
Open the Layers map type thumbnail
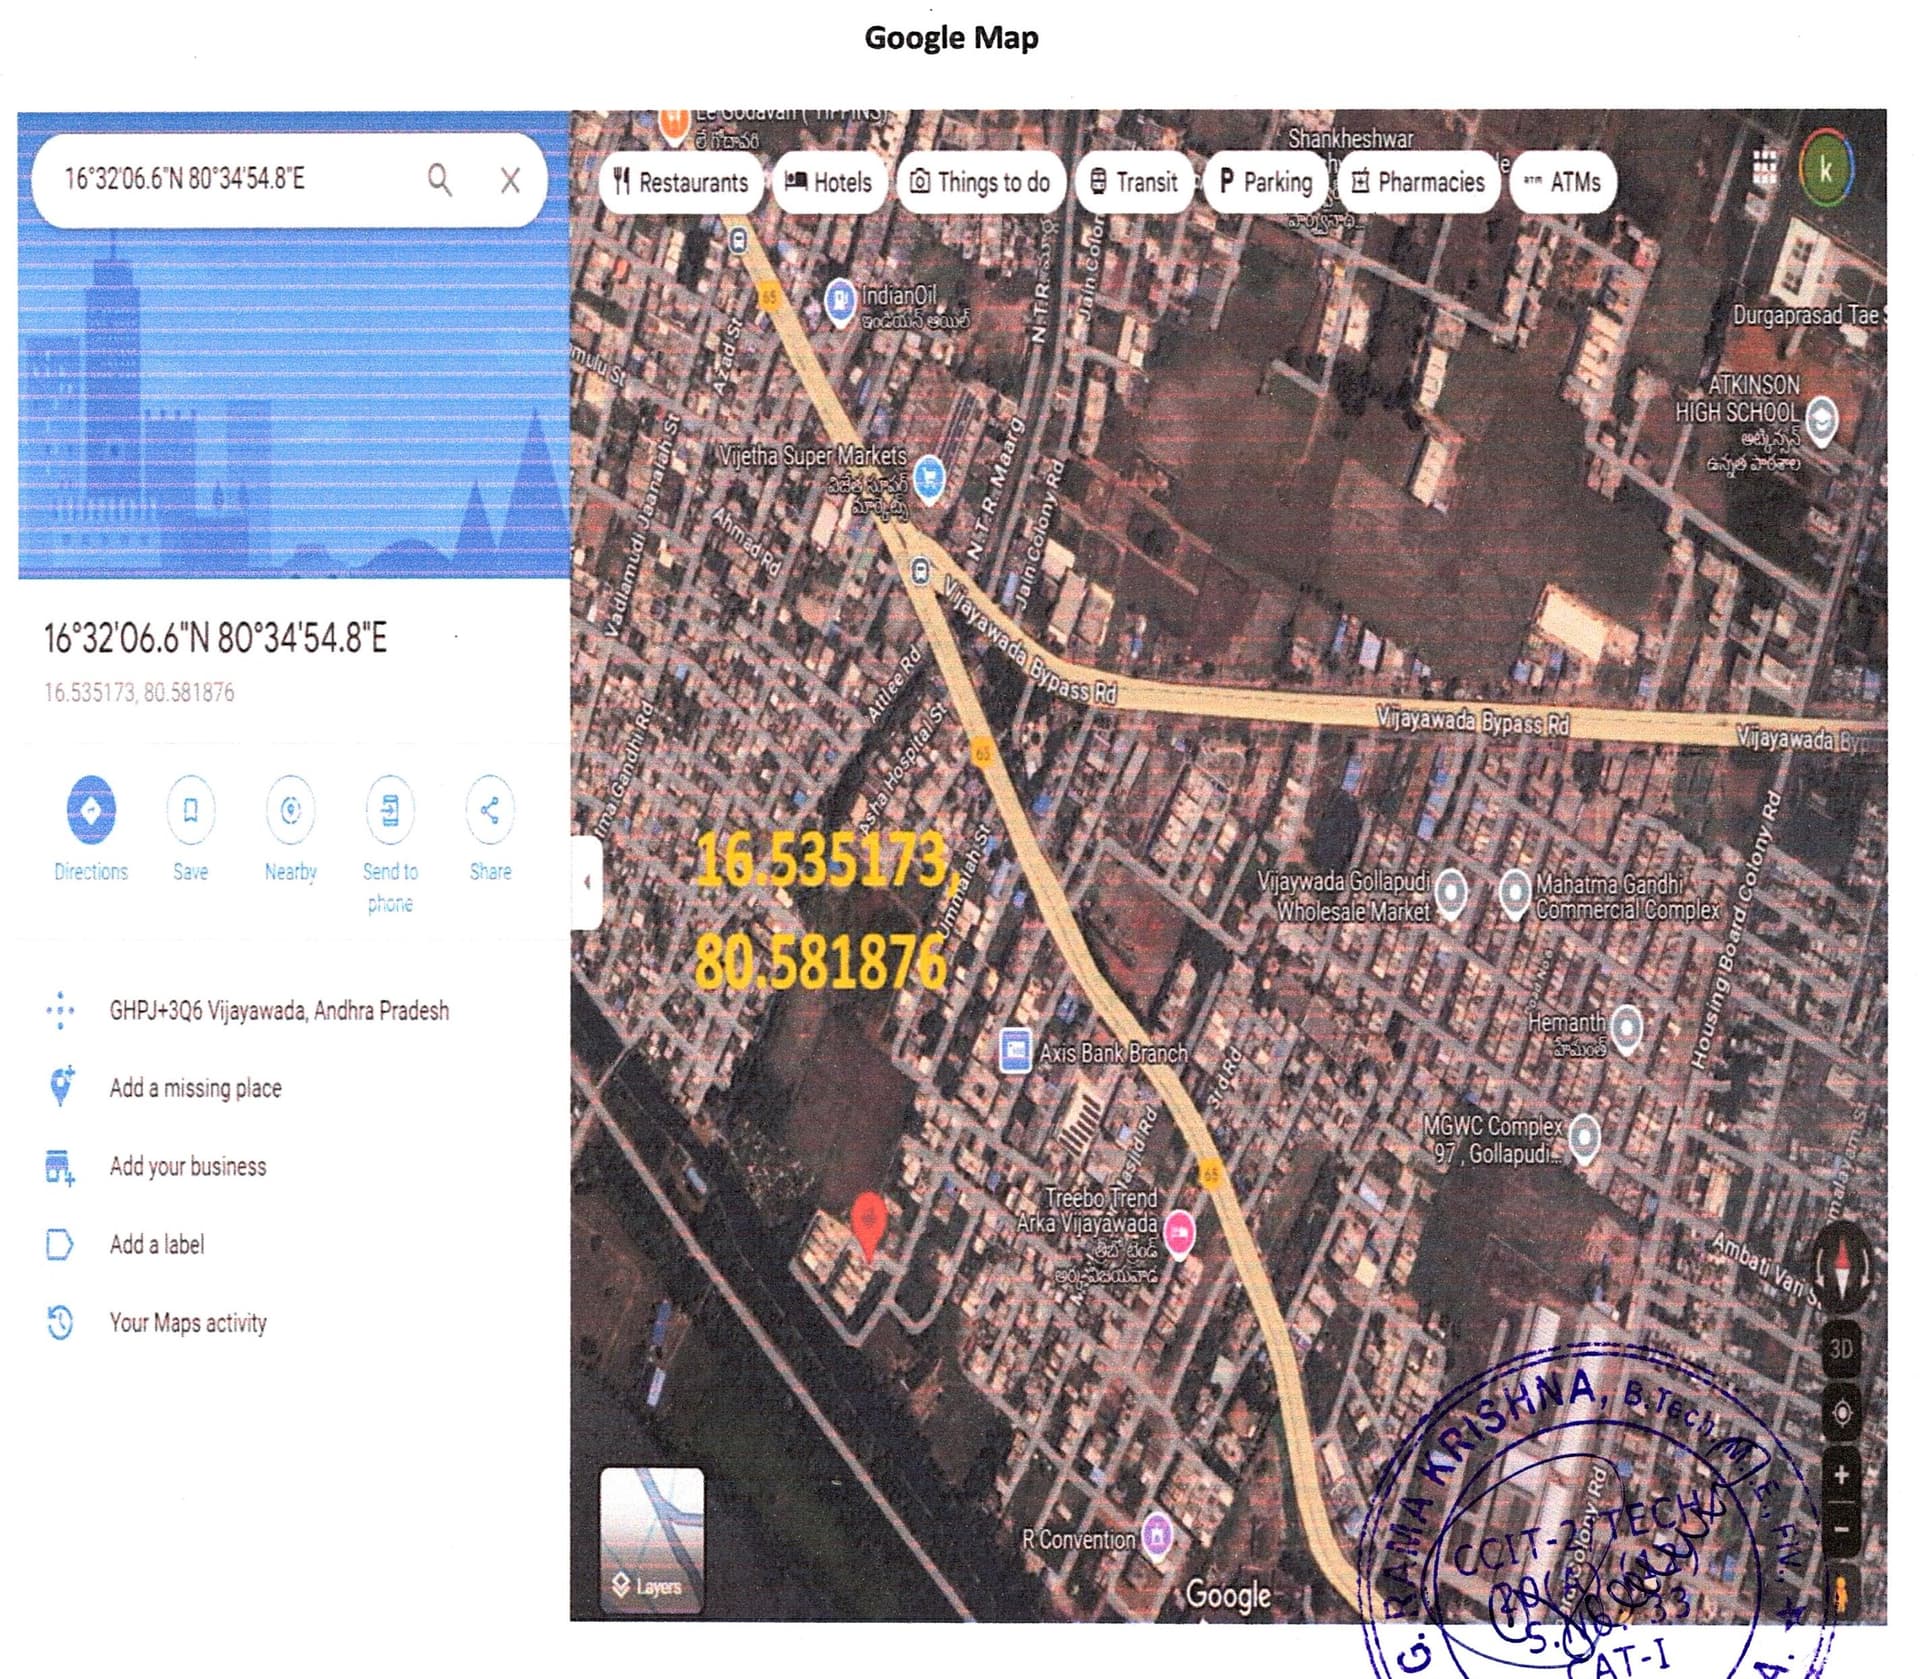point(652,1540)
